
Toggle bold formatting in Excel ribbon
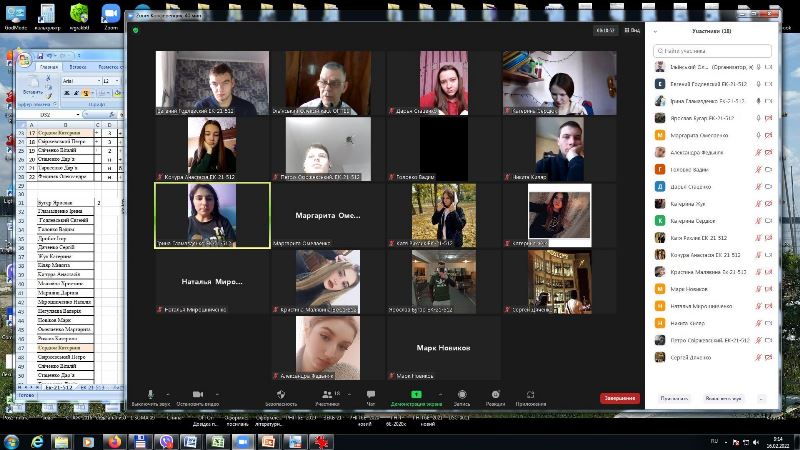click(x=66, y=91)
